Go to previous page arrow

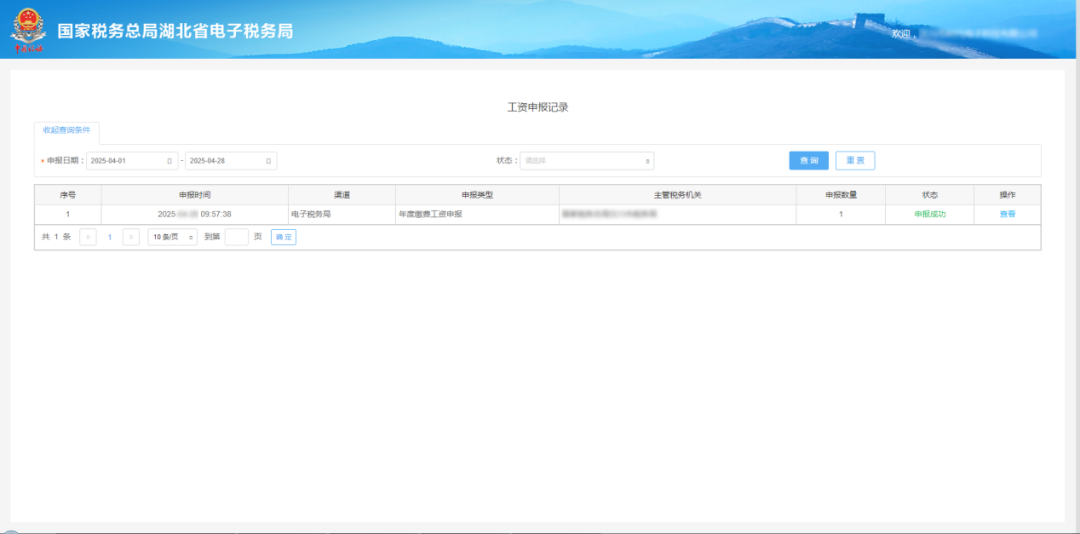[88, 237]
